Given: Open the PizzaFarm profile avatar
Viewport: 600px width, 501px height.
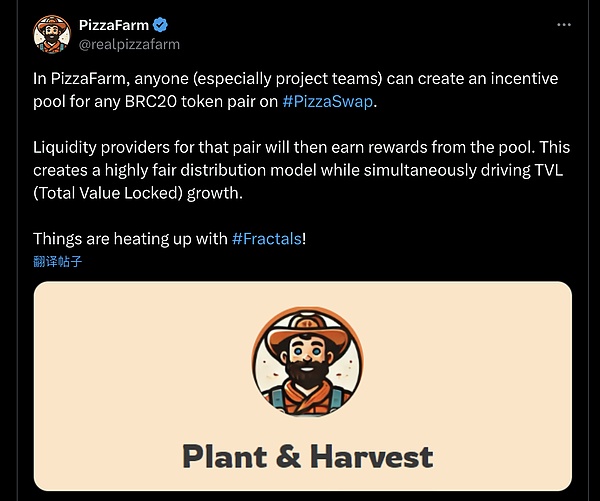Looking at the screenshot, I should pos(53,33).
